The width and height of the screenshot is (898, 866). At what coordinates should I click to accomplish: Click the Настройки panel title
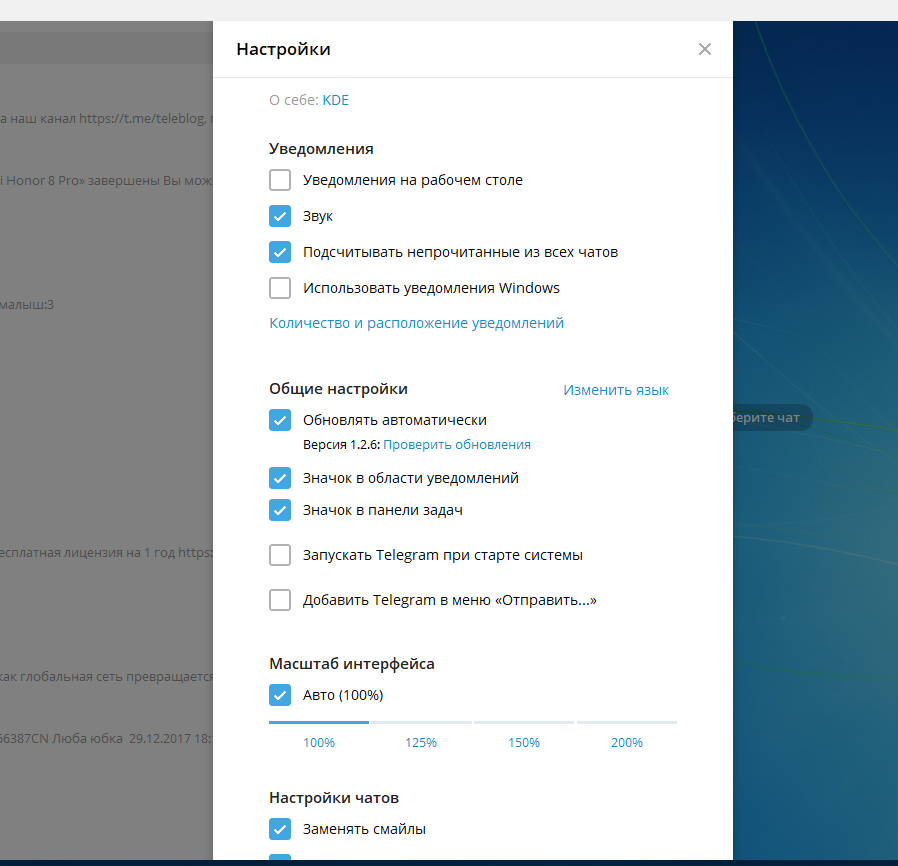283,49
